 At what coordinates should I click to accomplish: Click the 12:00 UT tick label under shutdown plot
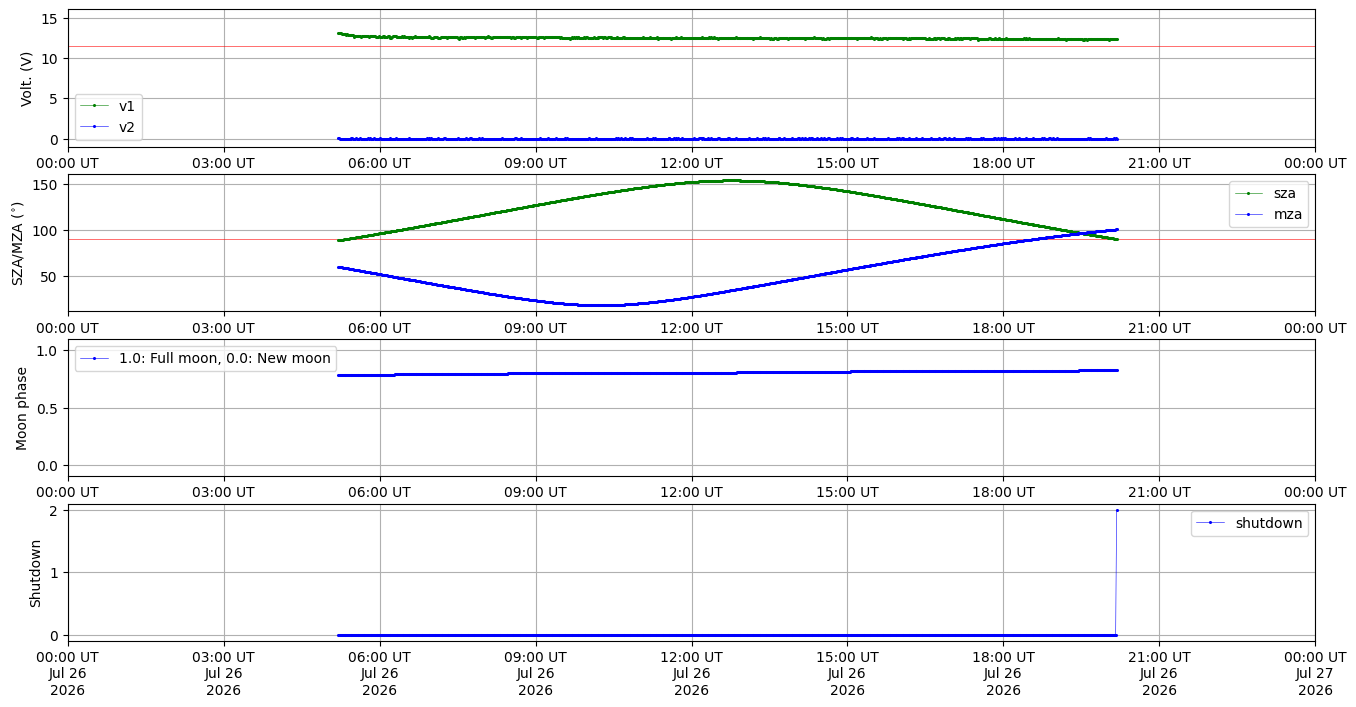691,656
